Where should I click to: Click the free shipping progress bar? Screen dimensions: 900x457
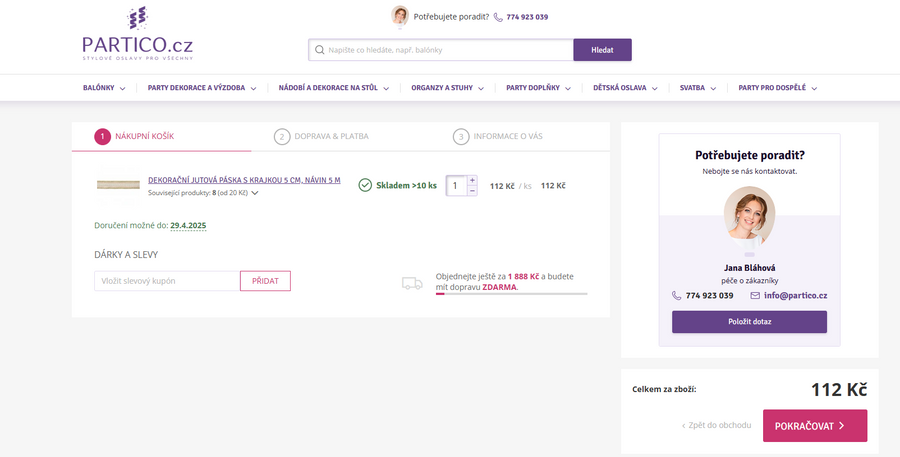coord(511,294)
